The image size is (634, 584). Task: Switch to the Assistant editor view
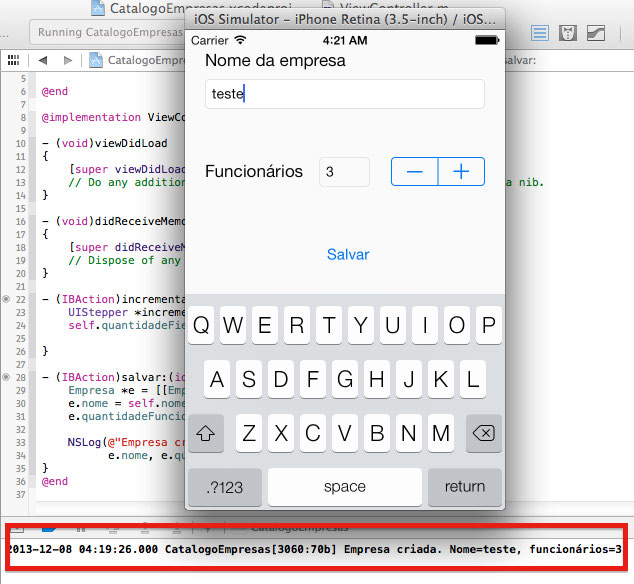point(568,32)
